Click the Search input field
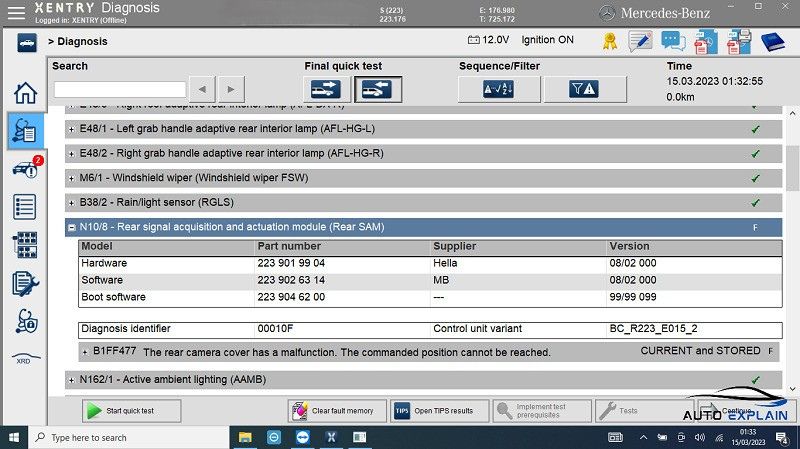Viewport: 800px width, 449px height. 120,89
